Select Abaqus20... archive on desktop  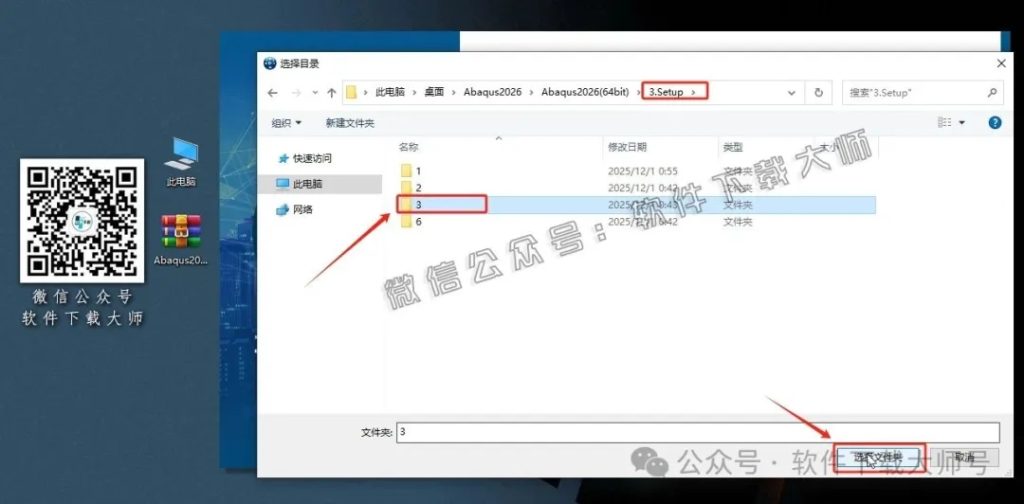click(x=181, y=240)
